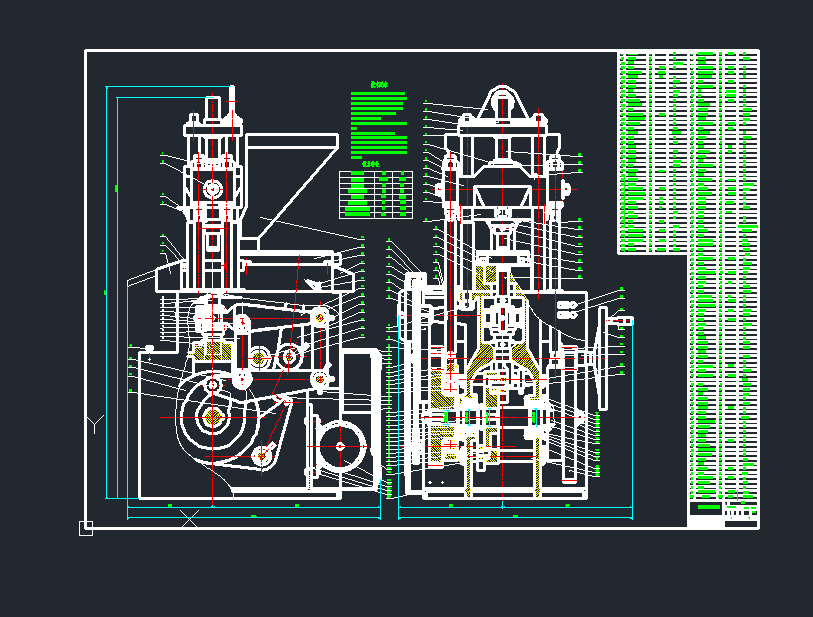Click the motor pulley circle at lower right of left view
This screenshot has height=617, width=813.
[x=340, y=445]
